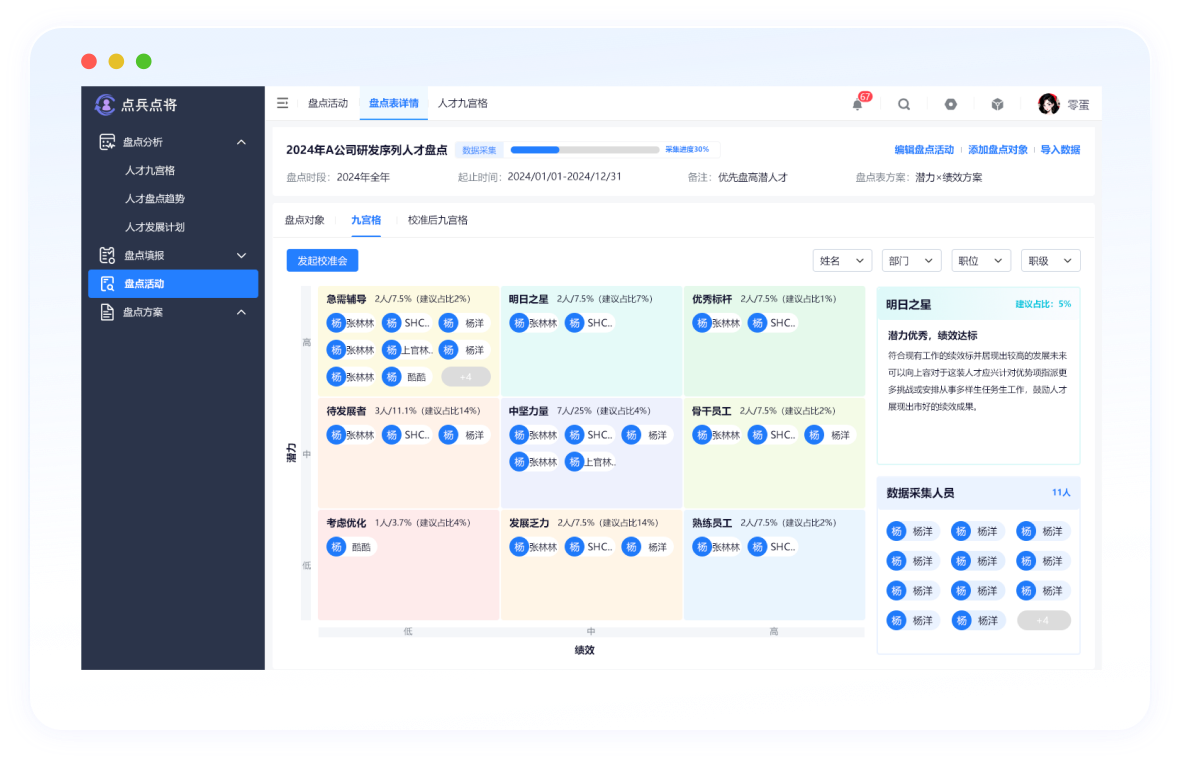
Task: Click the hexagon settings icon in header
Action: pyautogui.click(x=951, y=104)
